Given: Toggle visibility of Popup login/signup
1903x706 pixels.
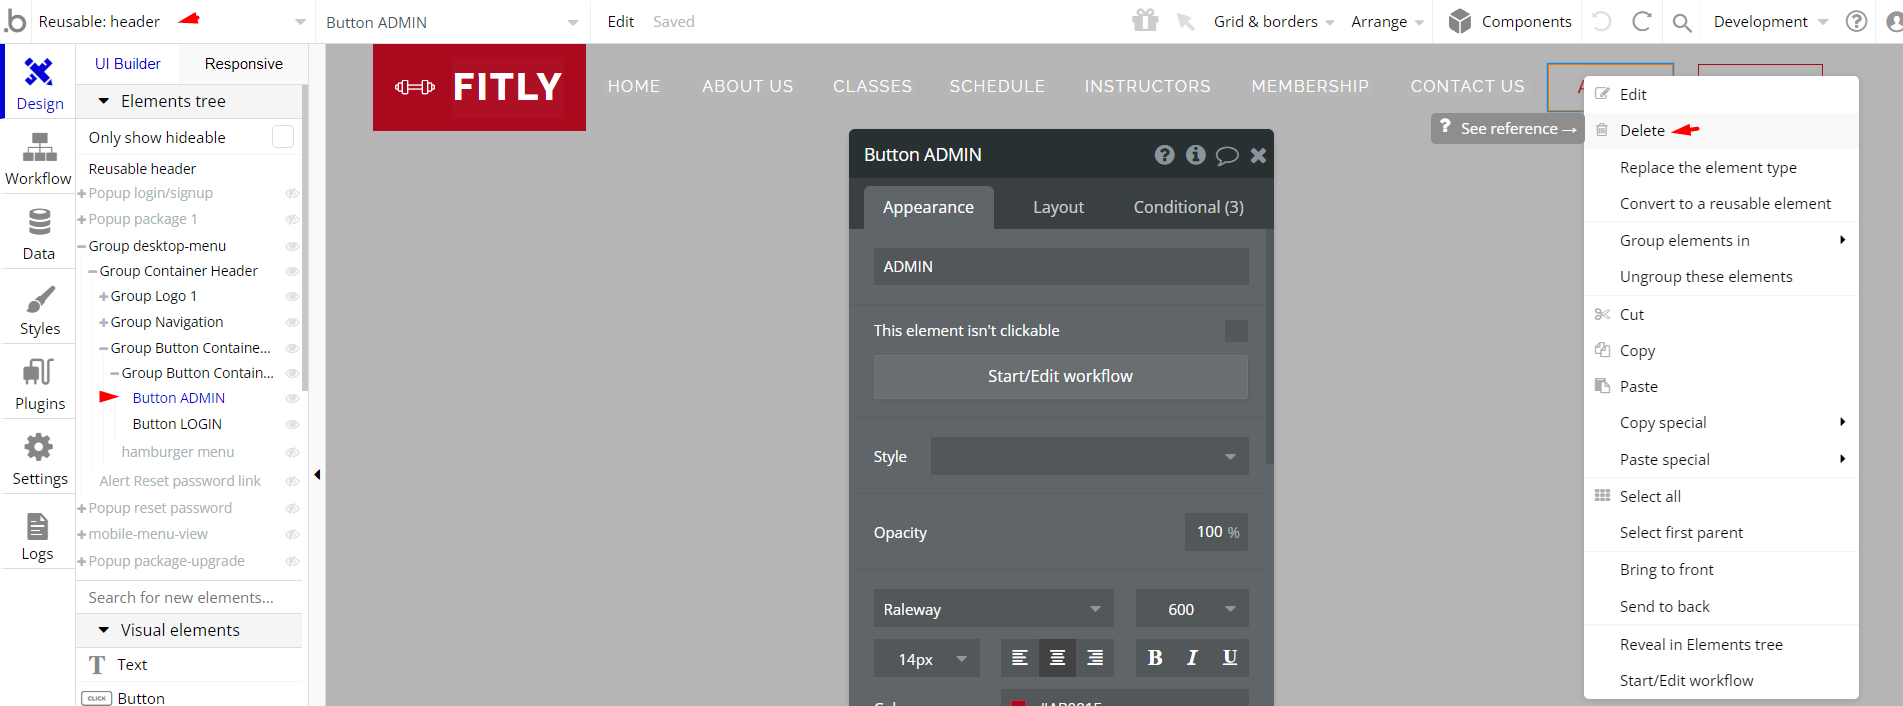Looking at the screenshot, I should pyautogui.click(x=292, y=193).
